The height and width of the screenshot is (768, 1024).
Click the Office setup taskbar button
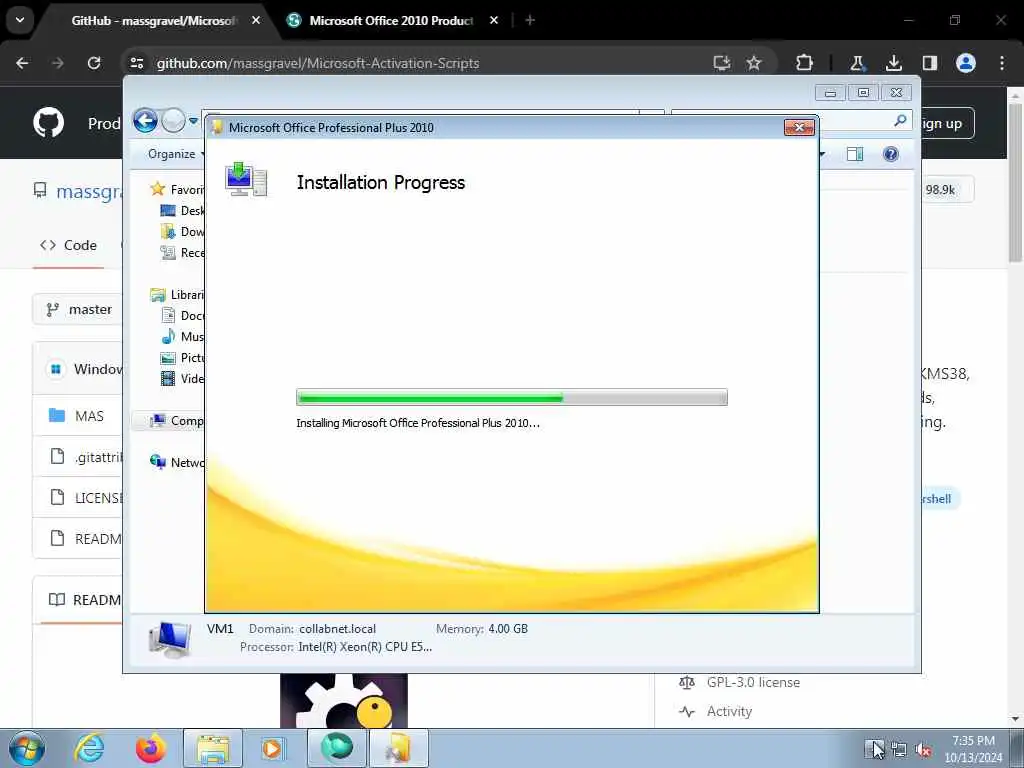coord(399,748)
